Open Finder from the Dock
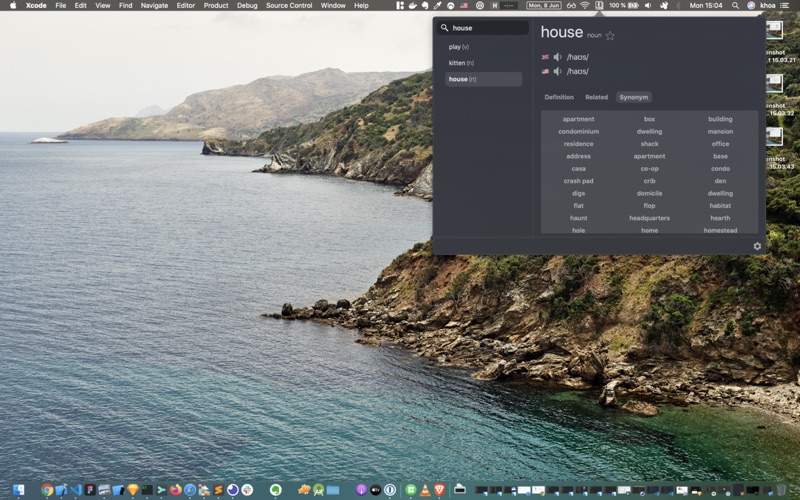 (18, 490)
